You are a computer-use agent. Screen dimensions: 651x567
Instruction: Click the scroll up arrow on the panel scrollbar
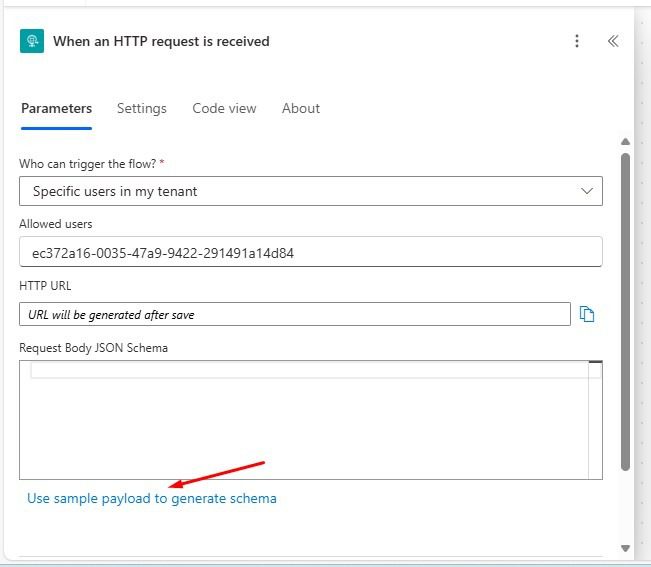[625, 142]
